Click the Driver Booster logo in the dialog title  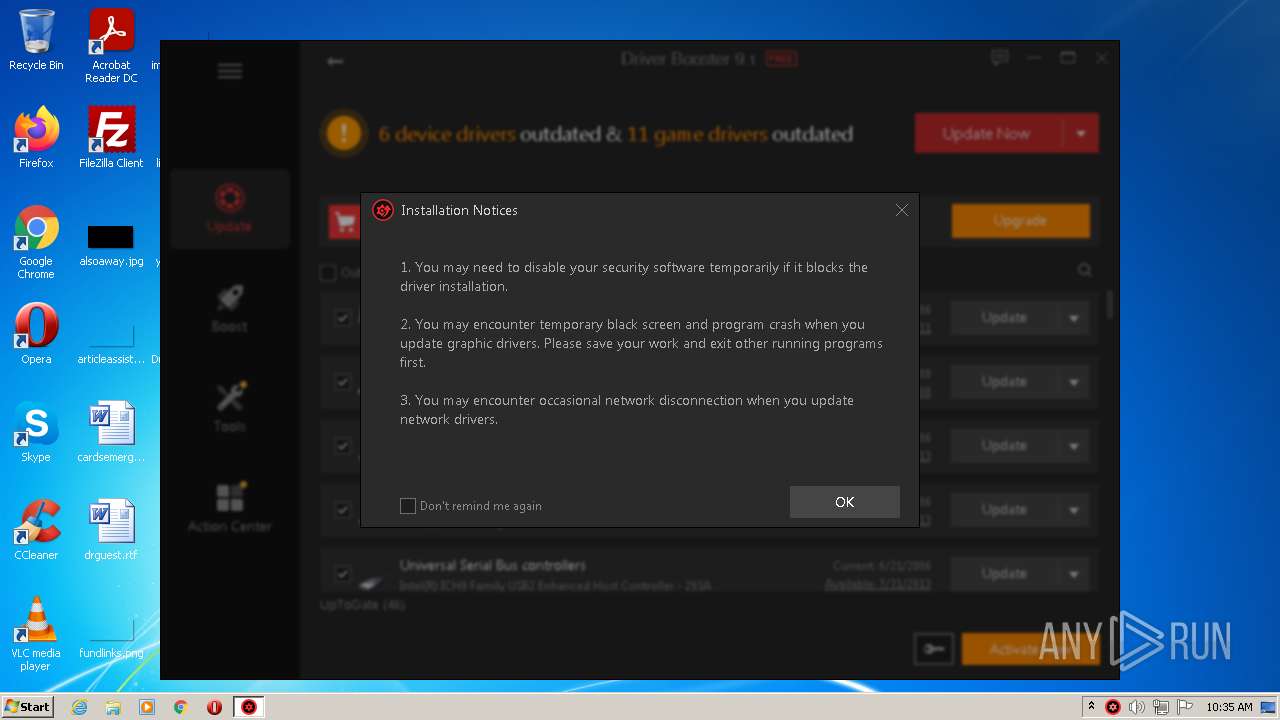[x=382, y=210]
